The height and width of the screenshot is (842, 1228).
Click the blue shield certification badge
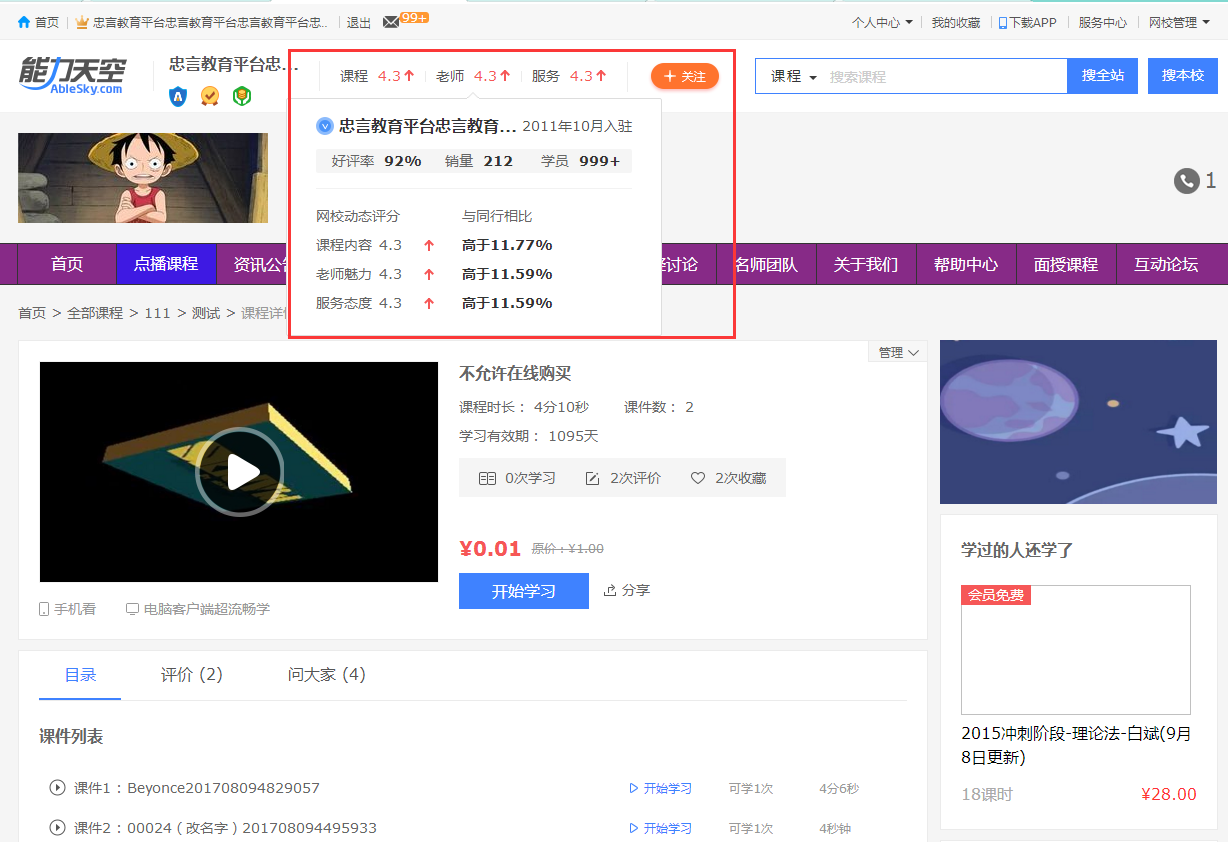(178, 96)
